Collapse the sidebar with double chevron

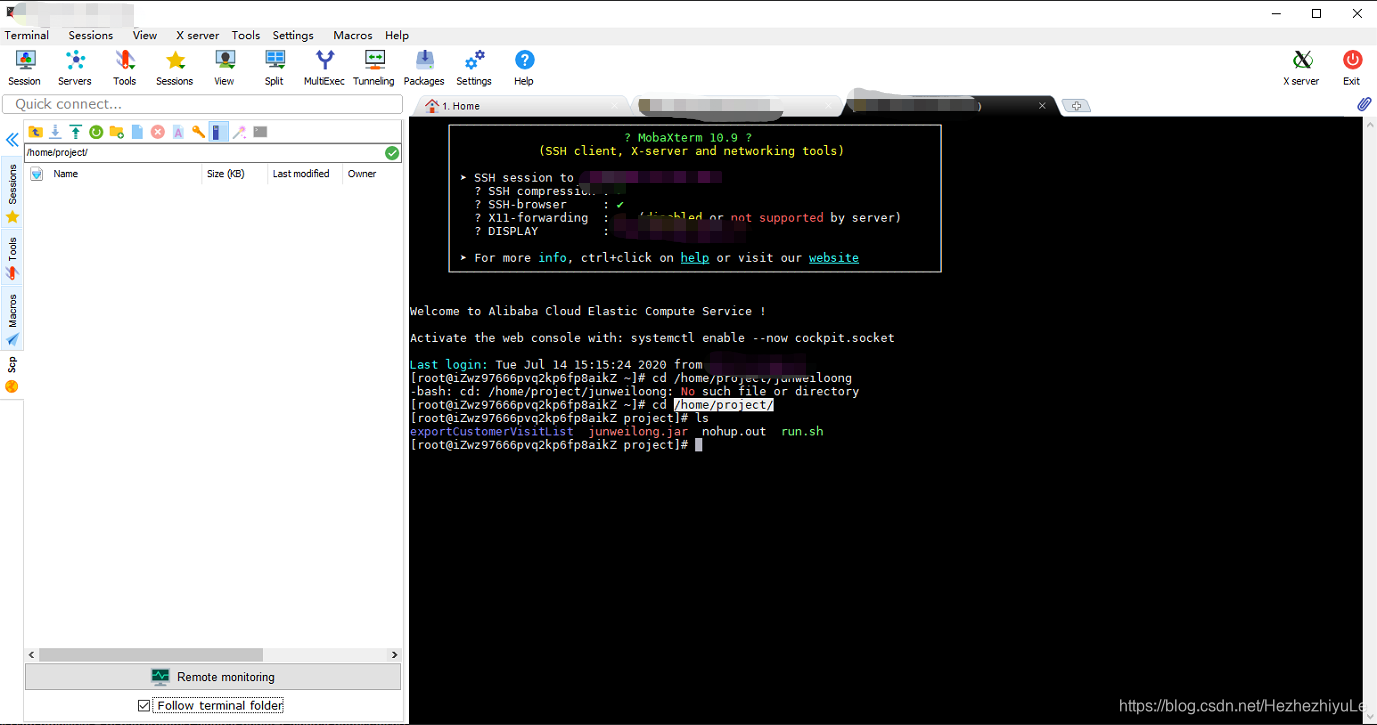coord(12,140)
